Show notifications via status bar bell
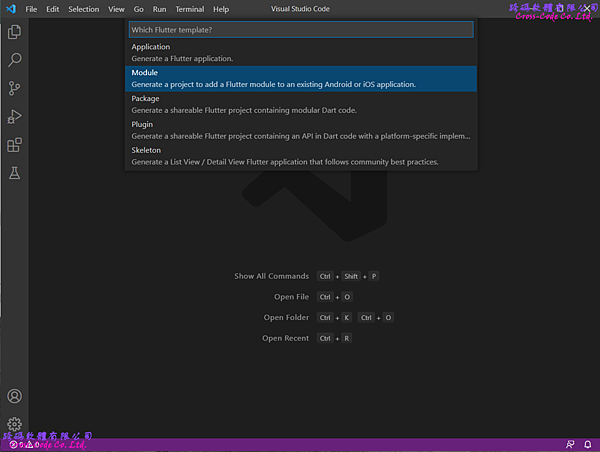The width and height of the screenshot is (600, 452). 587,444
